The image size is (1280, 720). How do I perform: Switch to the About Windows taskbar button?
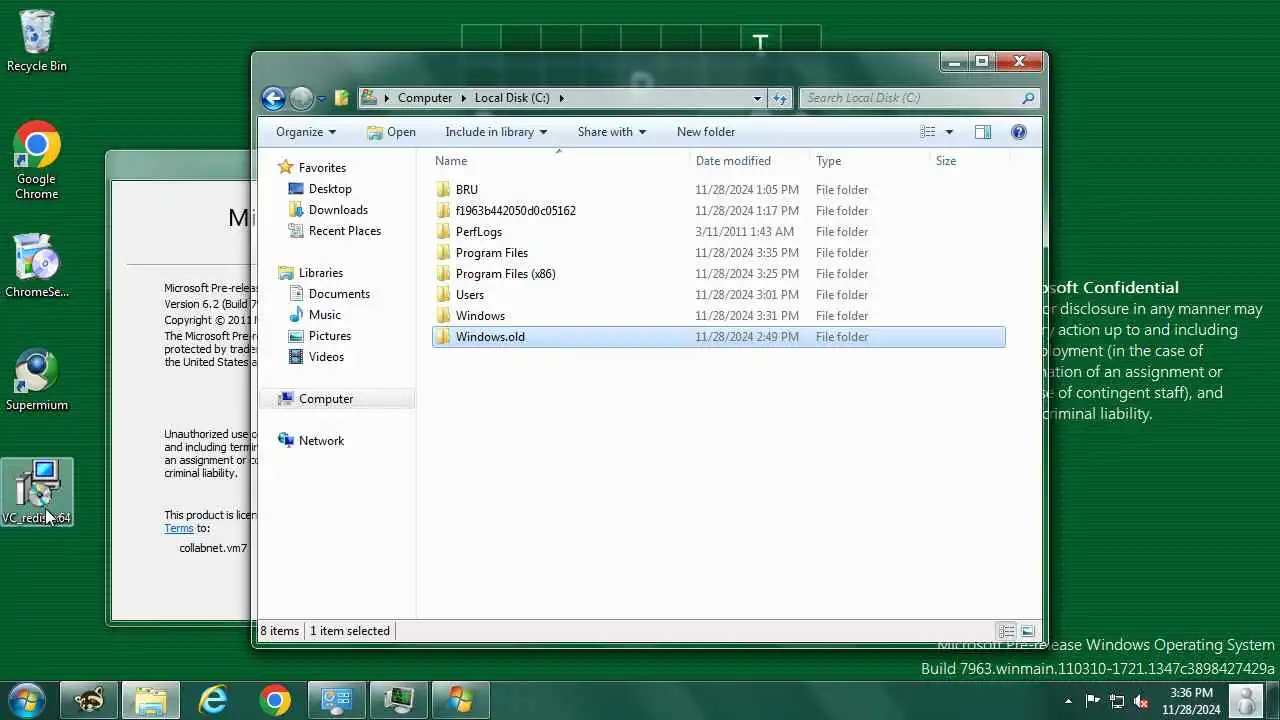click(461, 701)
